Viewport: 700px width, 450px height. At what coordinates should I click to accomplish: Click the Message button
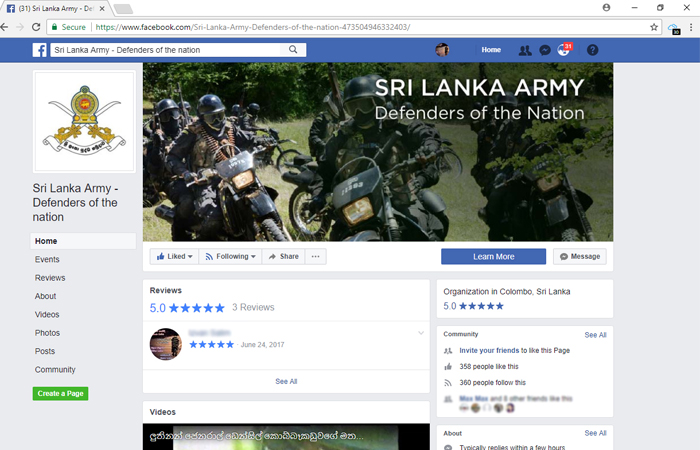(579, 257)
